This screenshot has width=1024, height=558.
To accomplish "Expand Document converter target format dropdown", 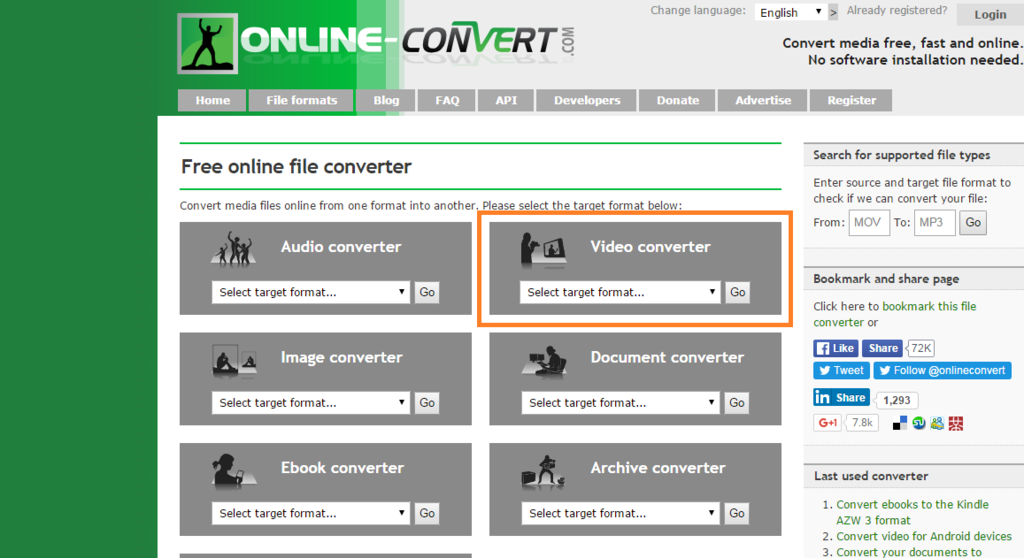I will (620, 402).
